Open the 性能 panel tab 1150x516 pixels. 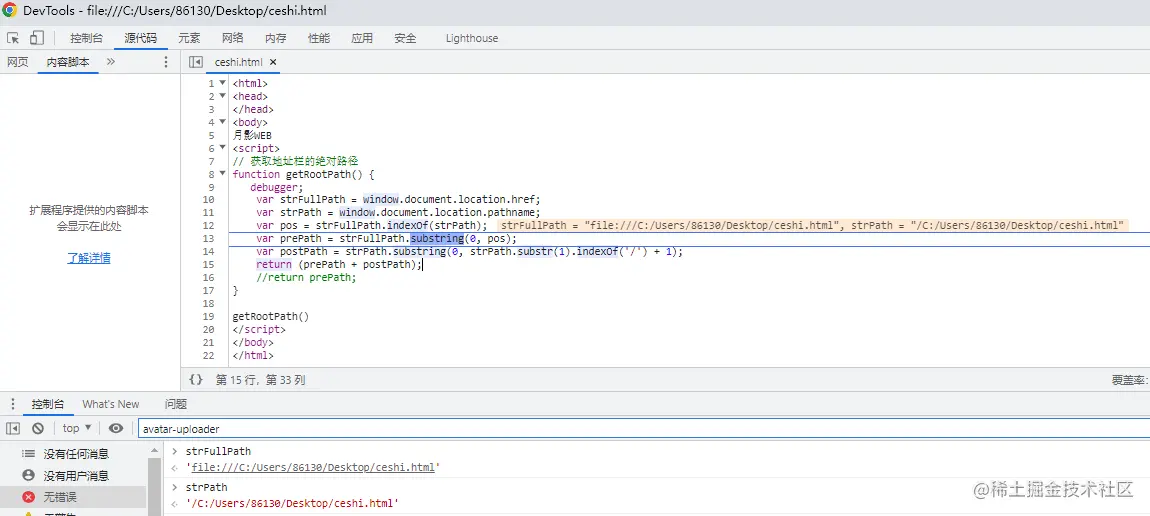[319, 38]
